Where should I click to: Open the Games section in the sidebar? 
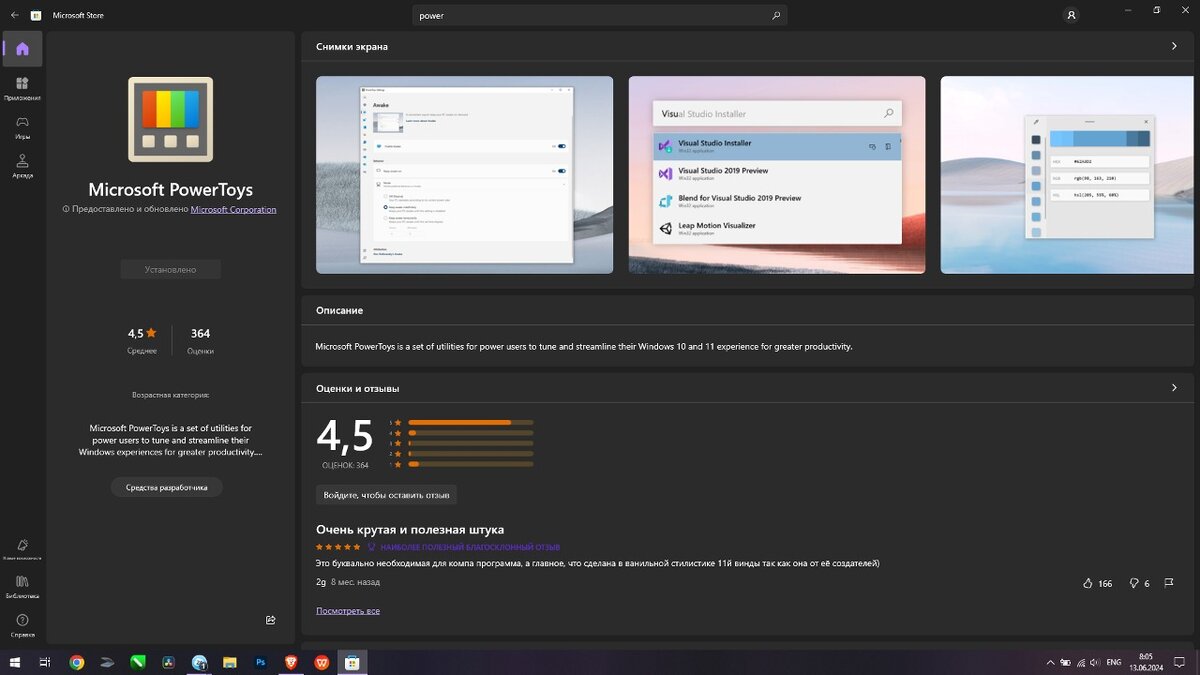pyautogui.click(x=23, y=127)
